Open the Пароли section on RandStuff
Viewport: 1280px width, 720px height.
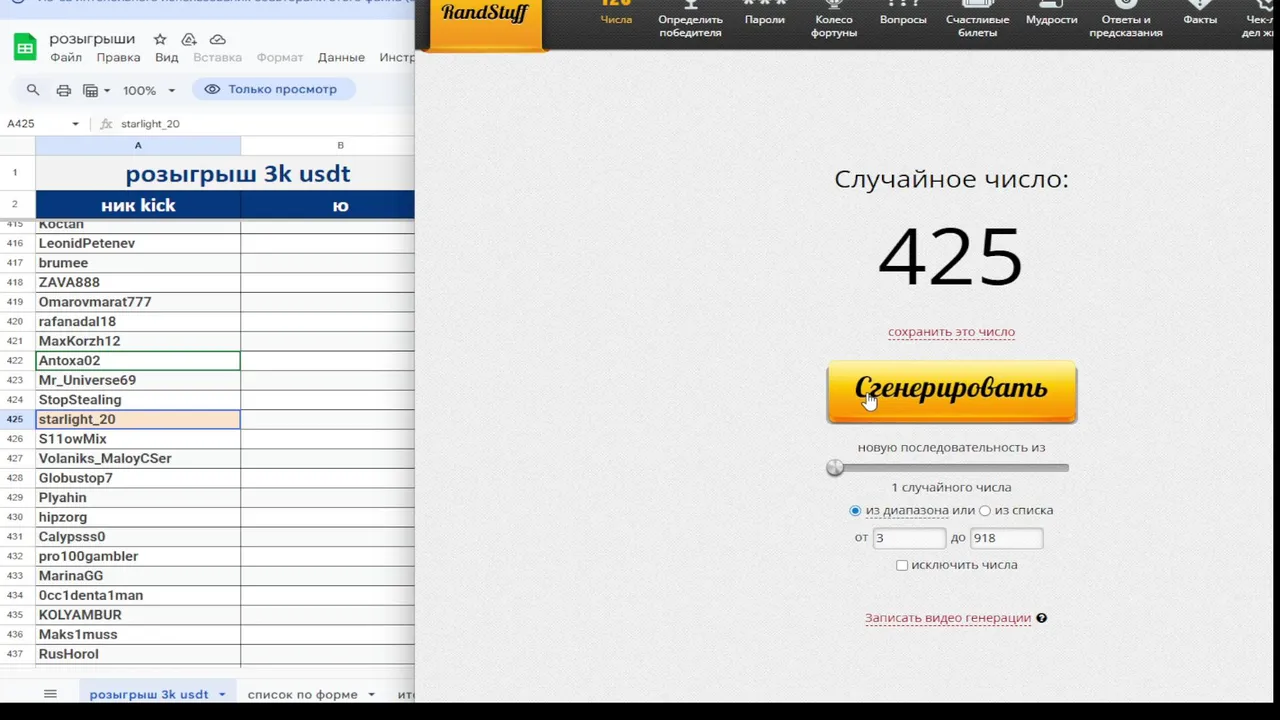click(x=765, y=13)
